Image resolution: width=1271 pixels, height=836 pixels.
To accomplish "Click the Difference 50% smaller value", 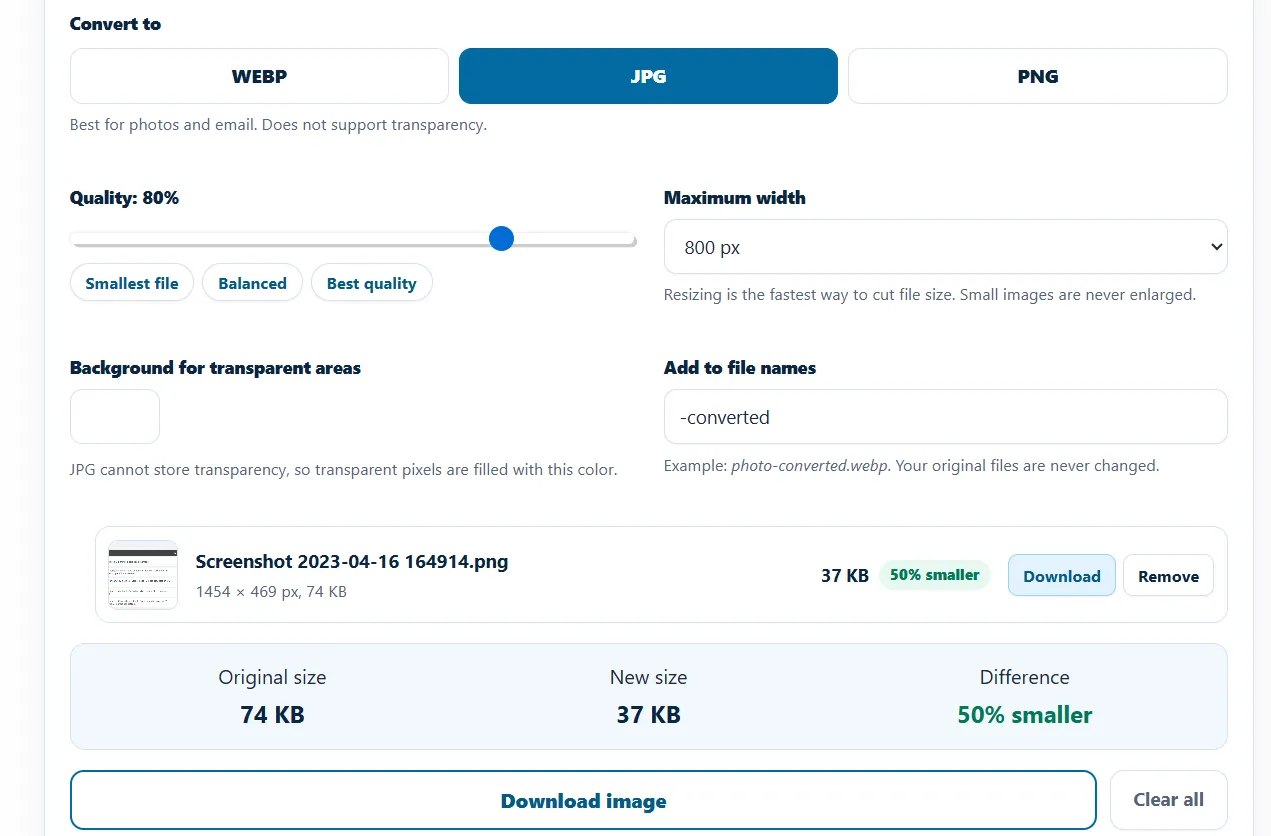I will (1025, 715).
